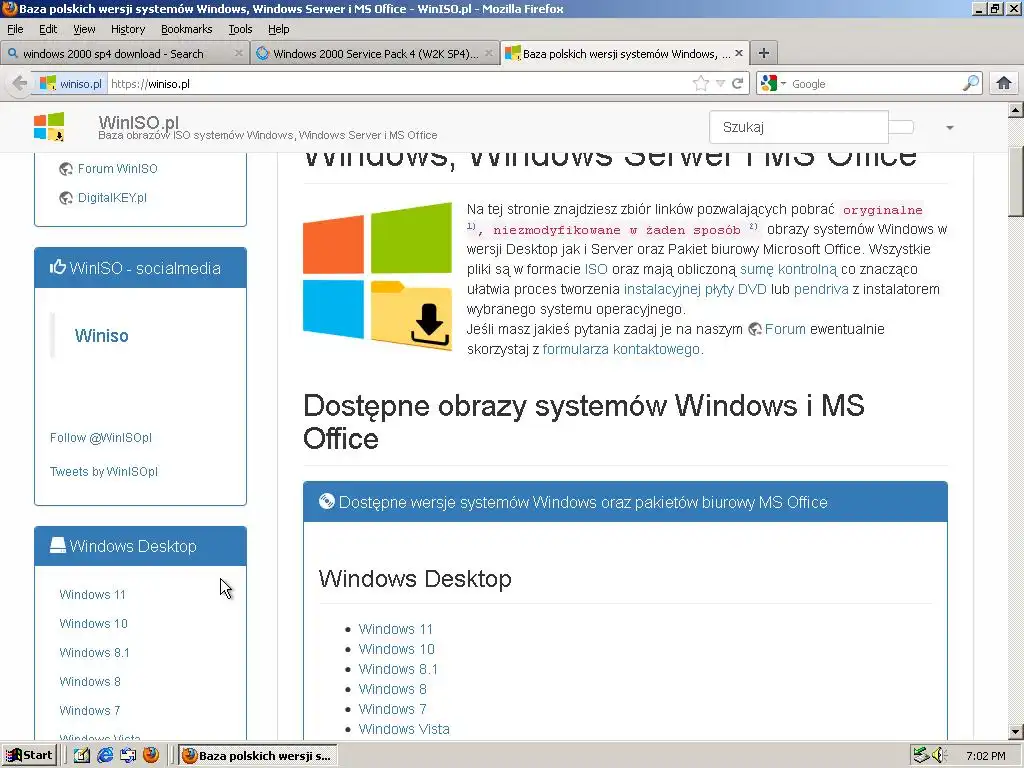Screen dimensions: 1024x768
Task: Open Windows 8 in the sidebar
Action: (89, 681)
